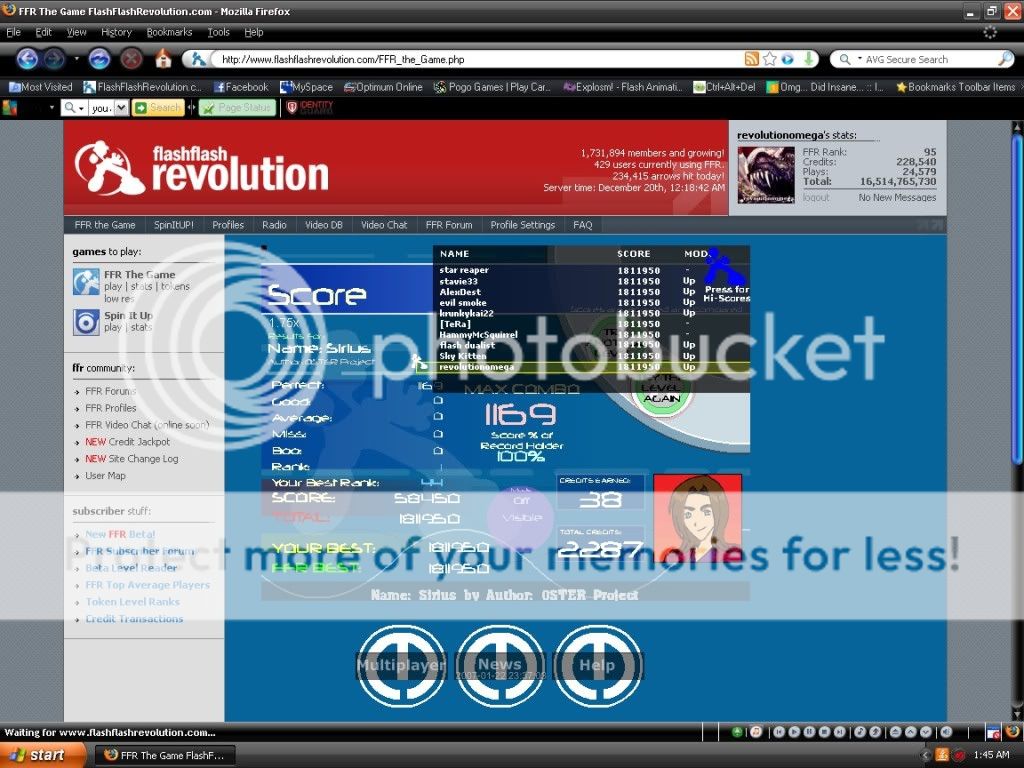Switch to the FFR Forum nav tab
The image size is (1024, 768).
pos(448,225)
